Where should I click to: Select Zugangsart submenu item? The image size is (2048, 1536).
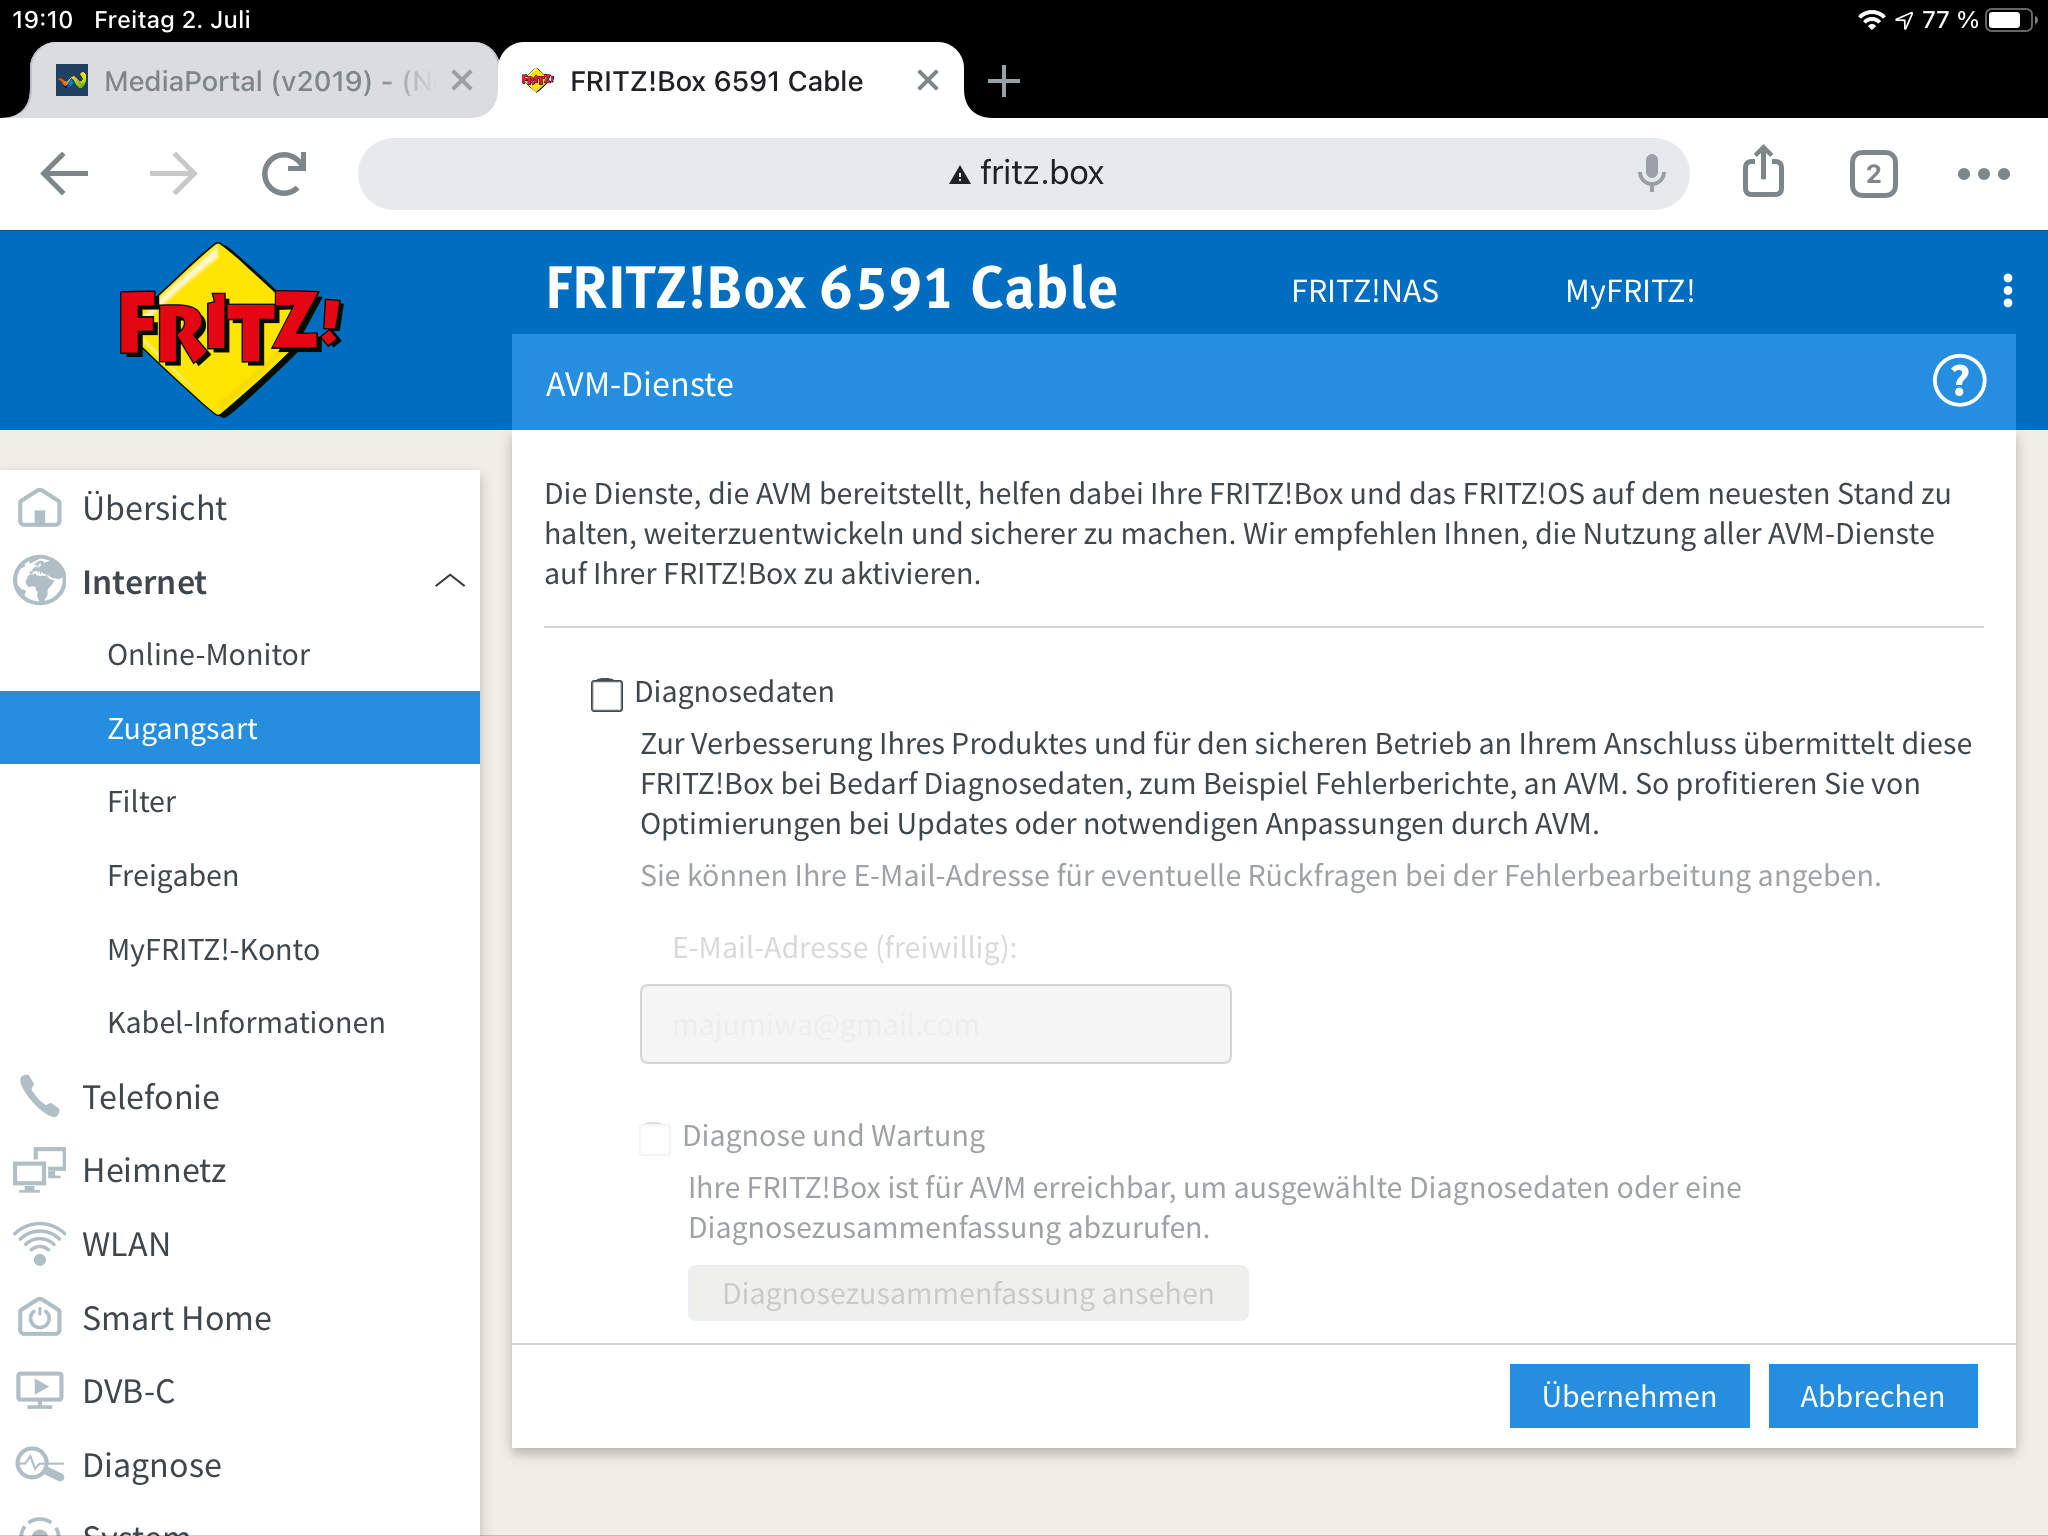point(240,728)
